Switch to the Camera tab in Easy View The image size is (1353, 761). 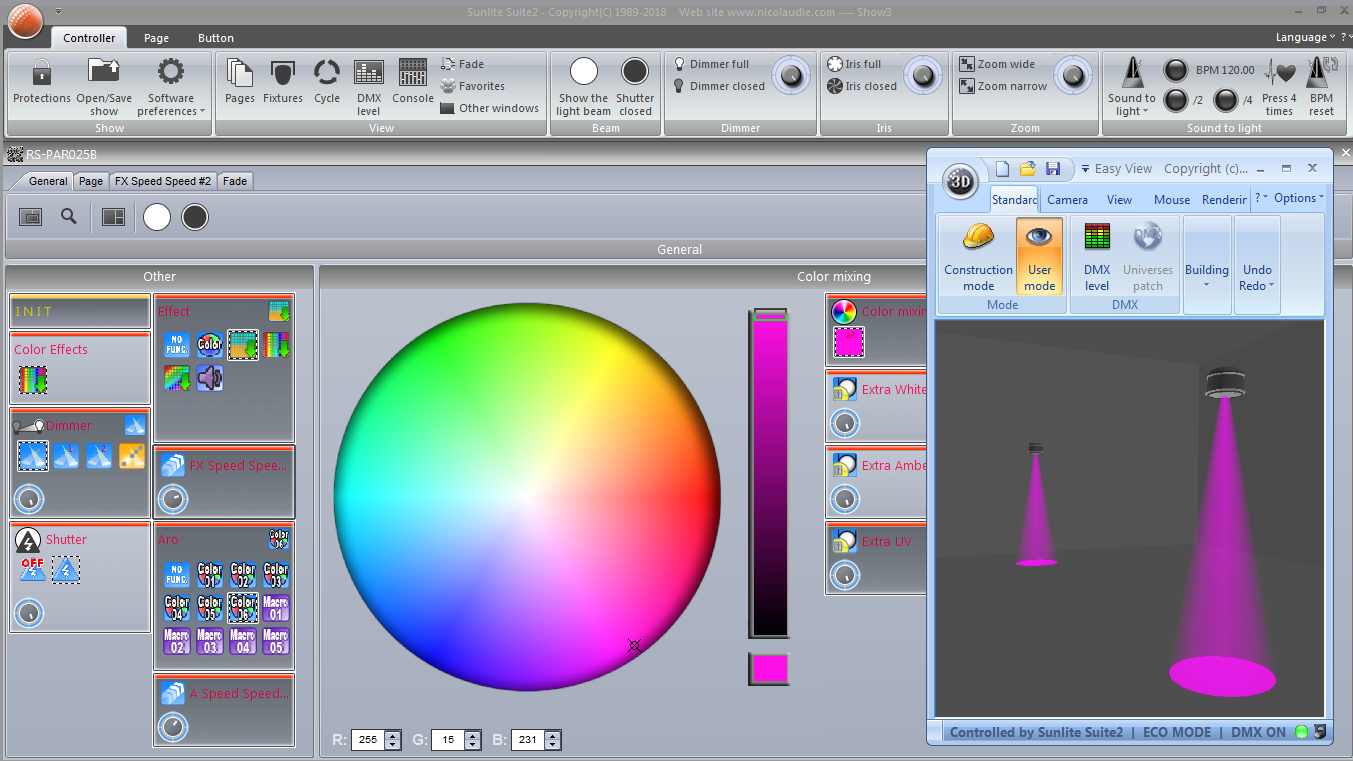[1067, 199]
